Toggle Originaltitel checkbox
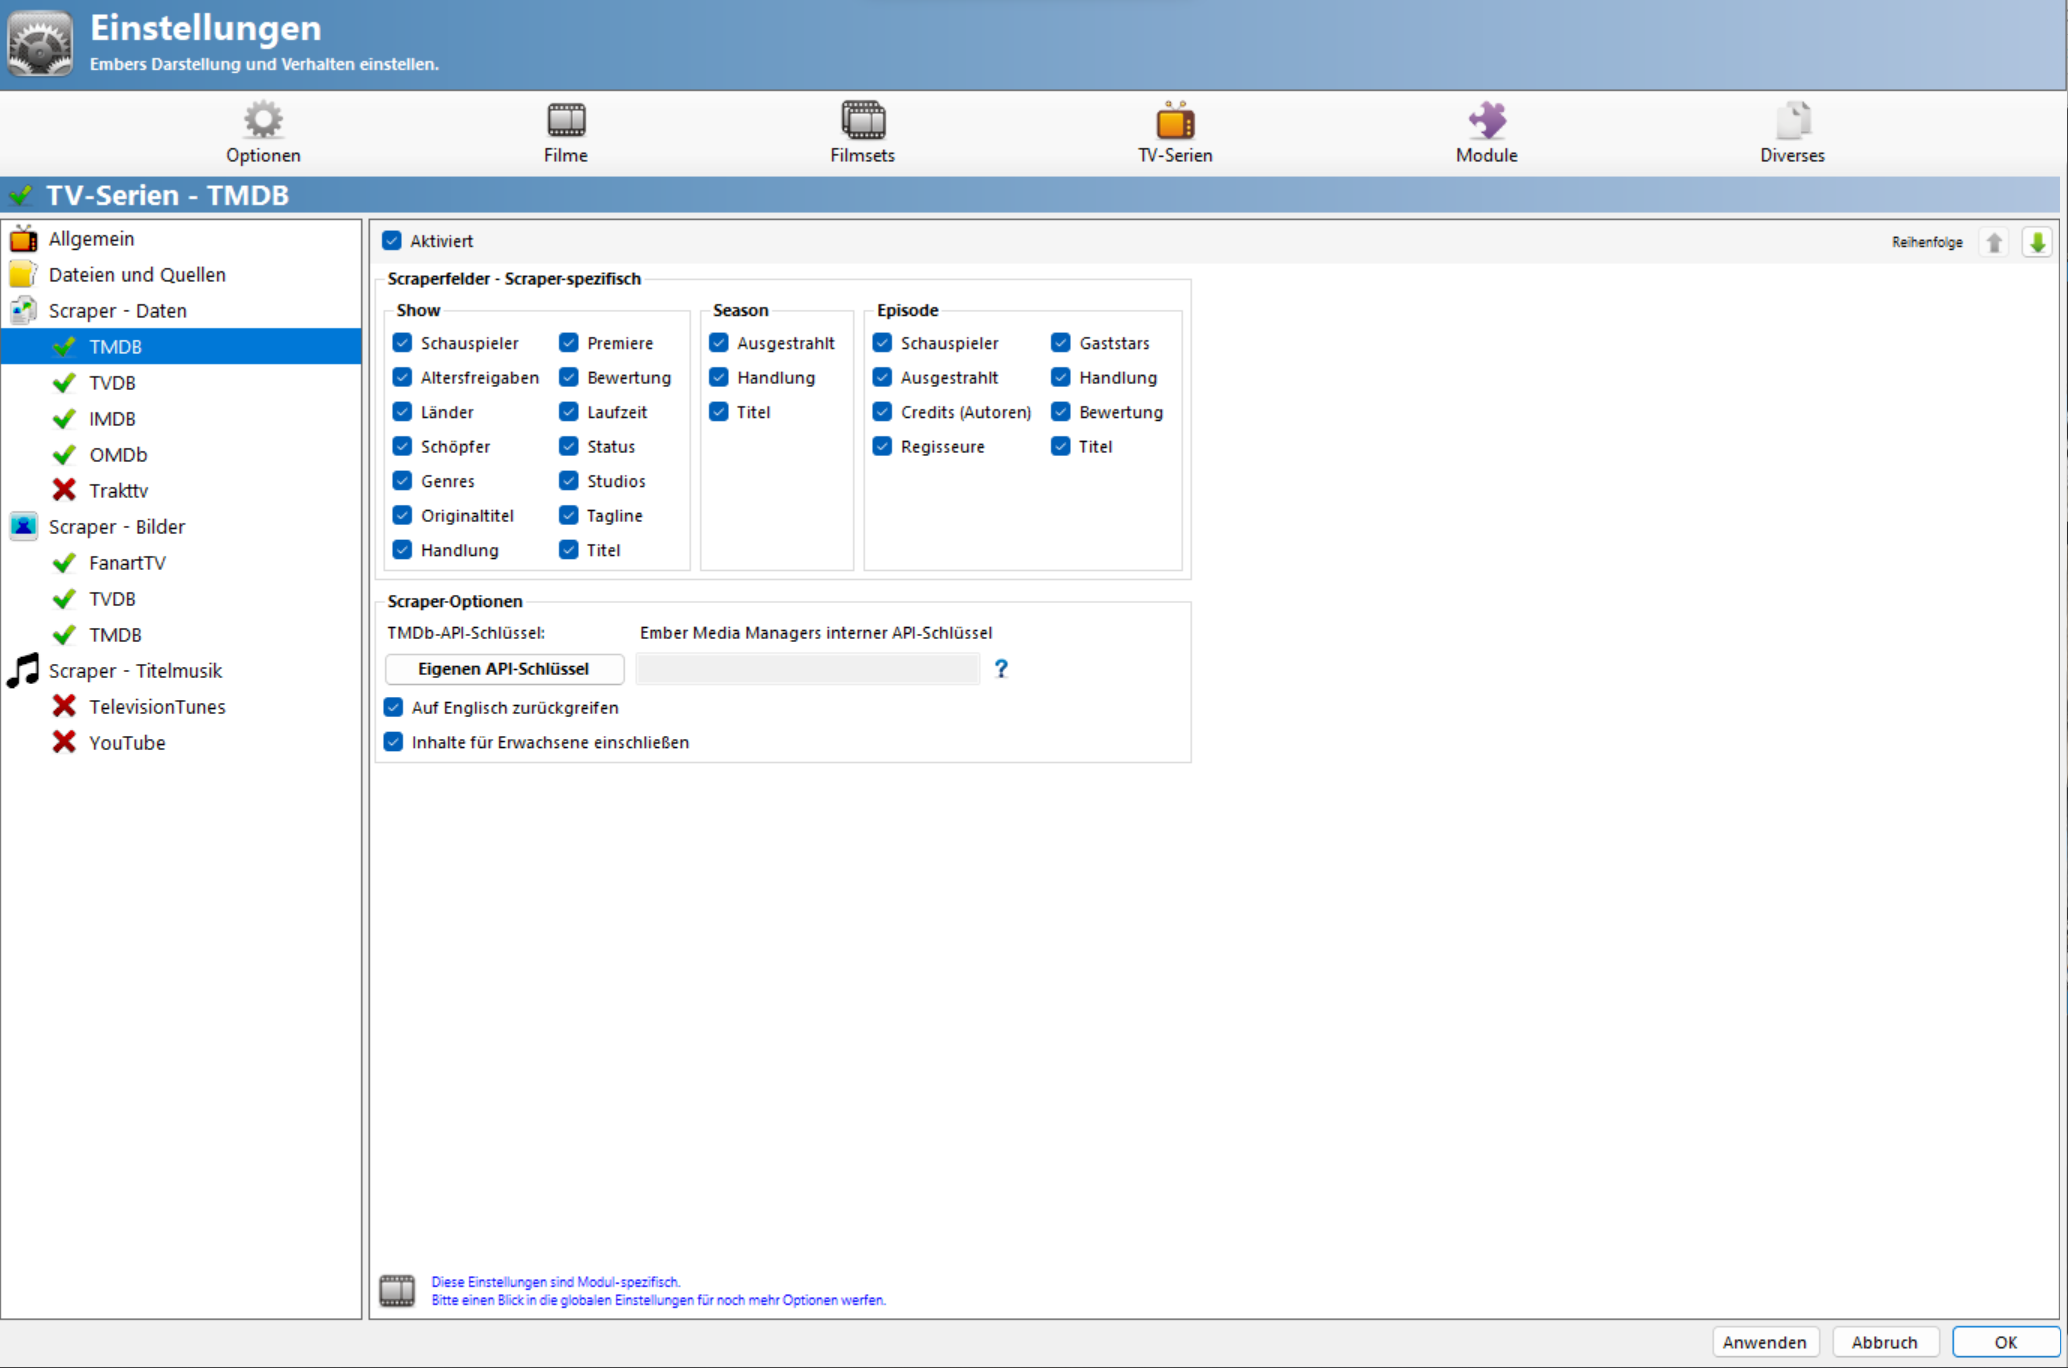Viewport: 2068px width, 1368px height. click(402, 515)
